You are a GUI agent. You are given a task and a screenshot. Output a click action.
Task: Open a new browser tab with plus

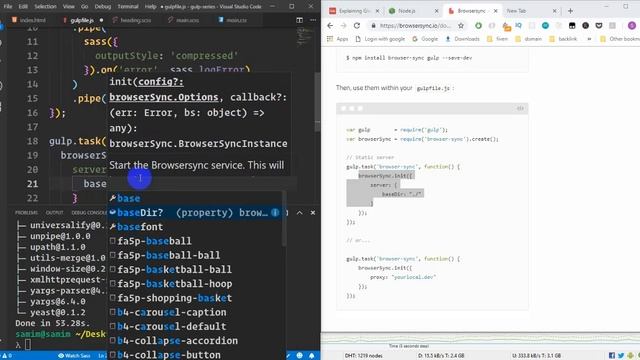click(570, 11)
